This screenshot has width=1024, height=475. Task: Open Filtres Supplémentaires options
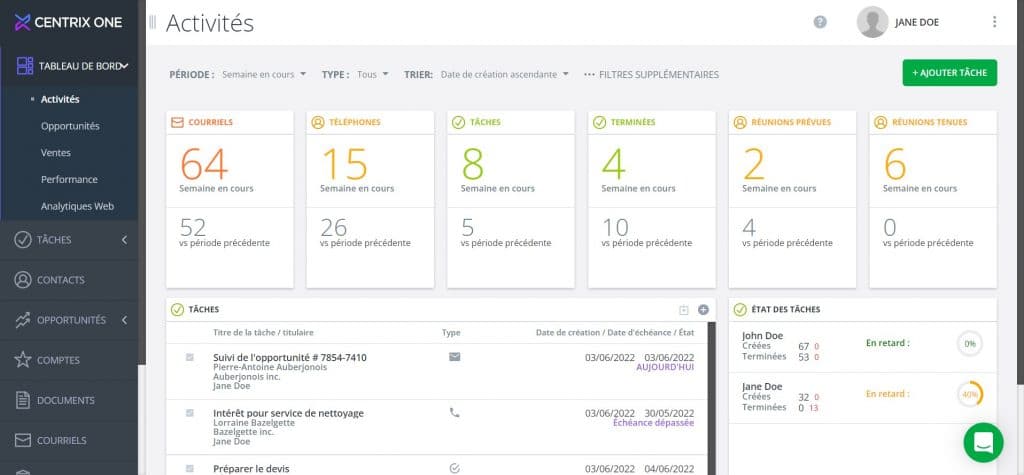651,74
